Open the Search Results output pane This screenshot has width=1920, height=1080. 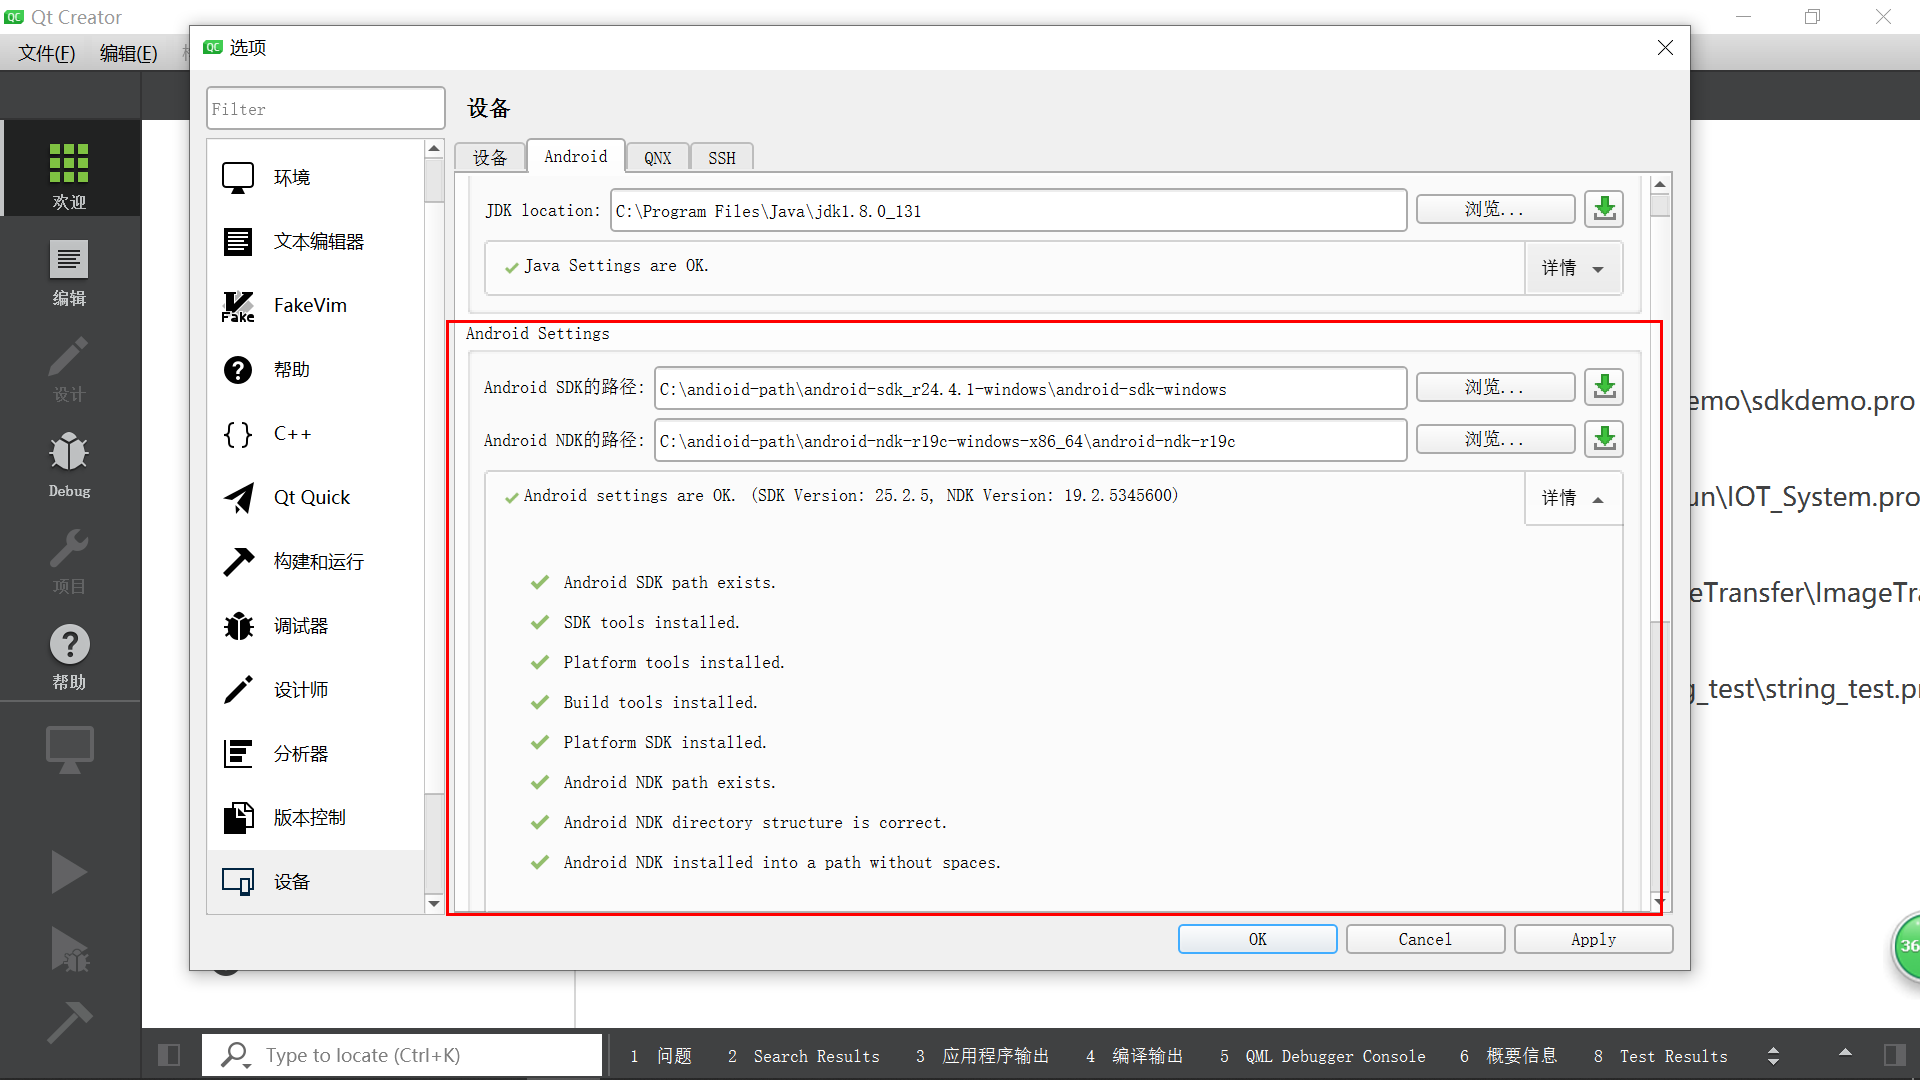[804, 1056]
